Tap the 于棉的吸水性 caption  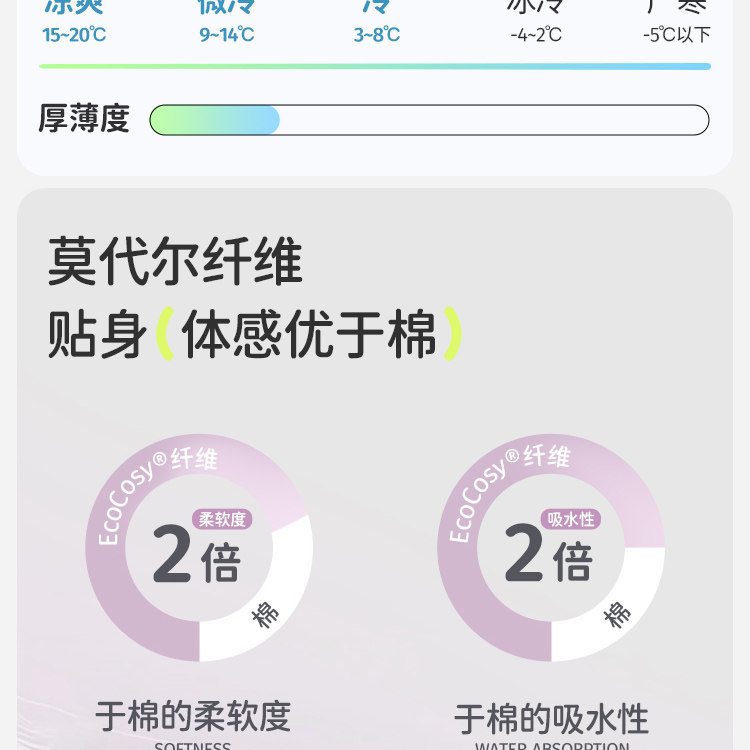(551, 719)
